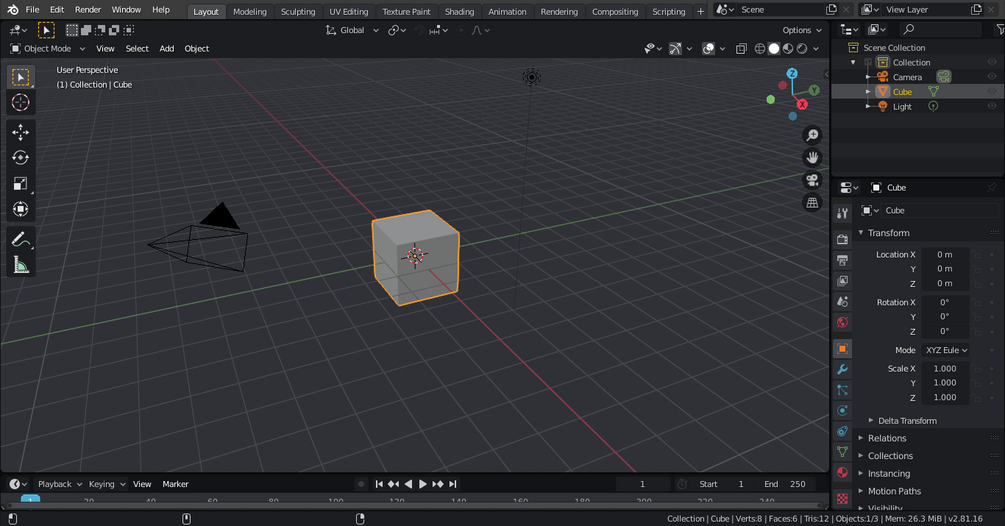Select the Scale tool
Image resolution: width=1005 pixels, height=526 pixels.
pyautogui.click(x=21, y=184)
